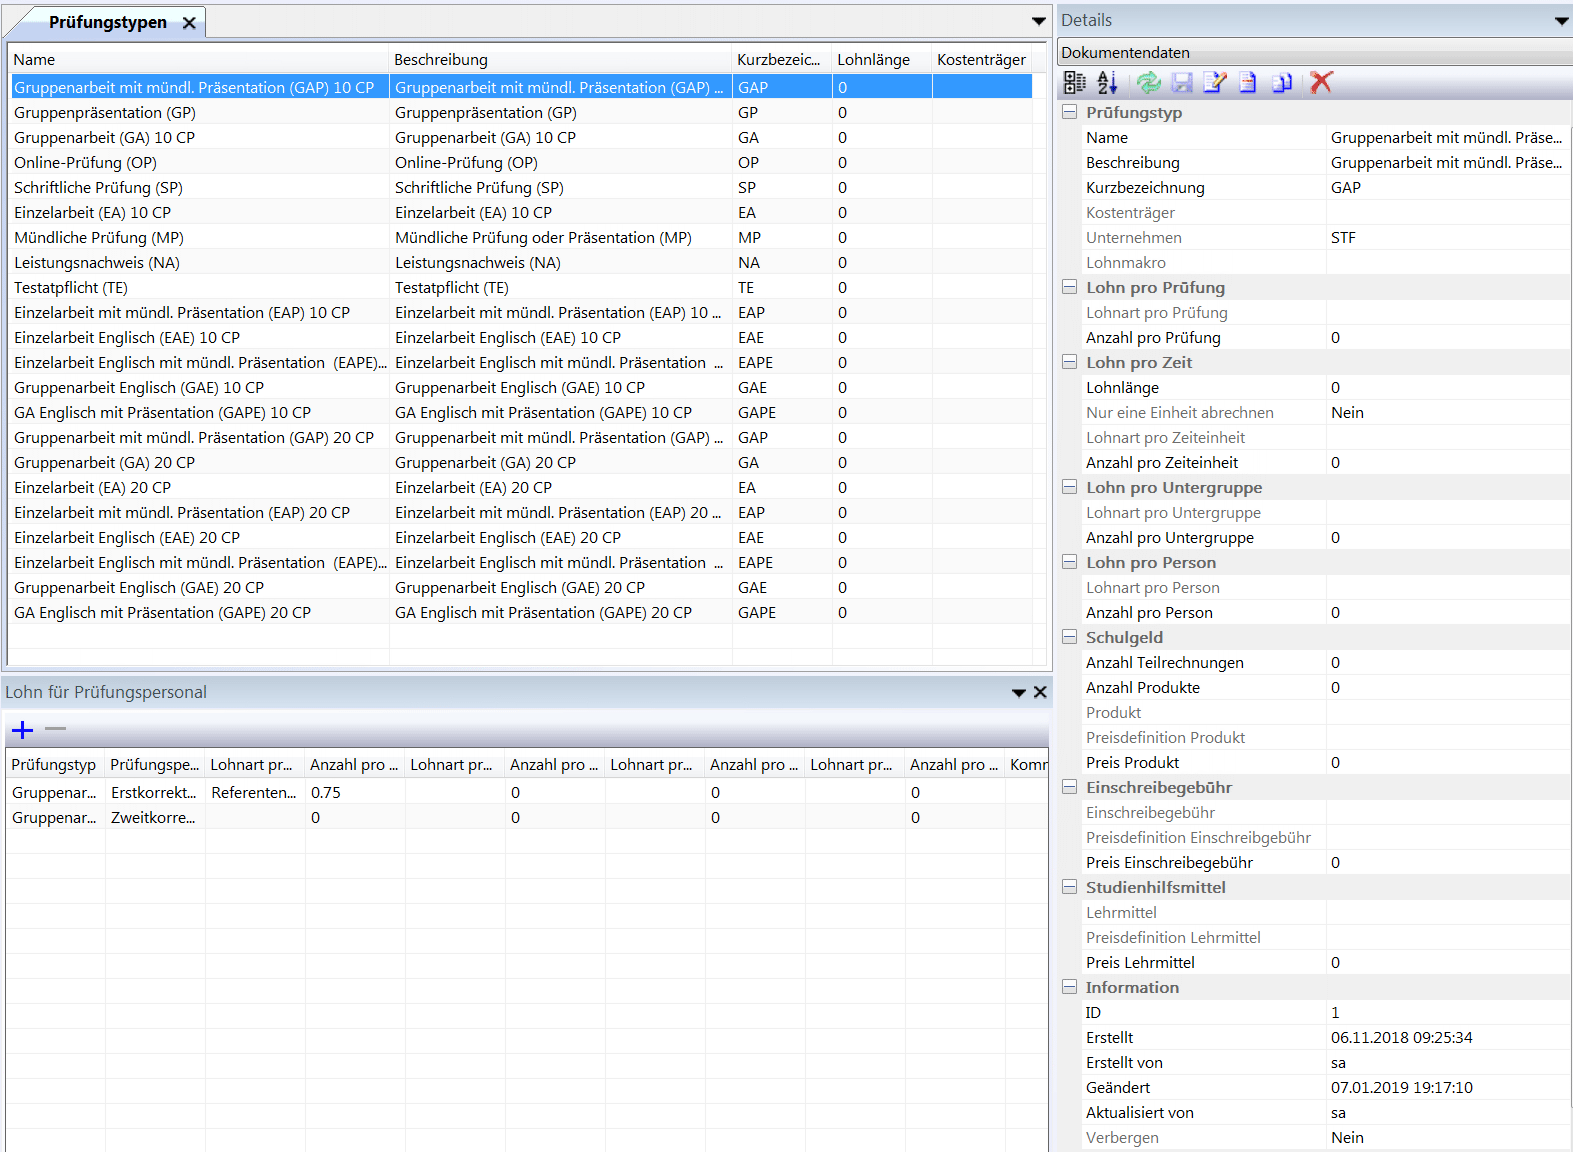Open Lohn für Prüfungspersonal panel options arrow
The image size is (1573, 1152).
1018,692
